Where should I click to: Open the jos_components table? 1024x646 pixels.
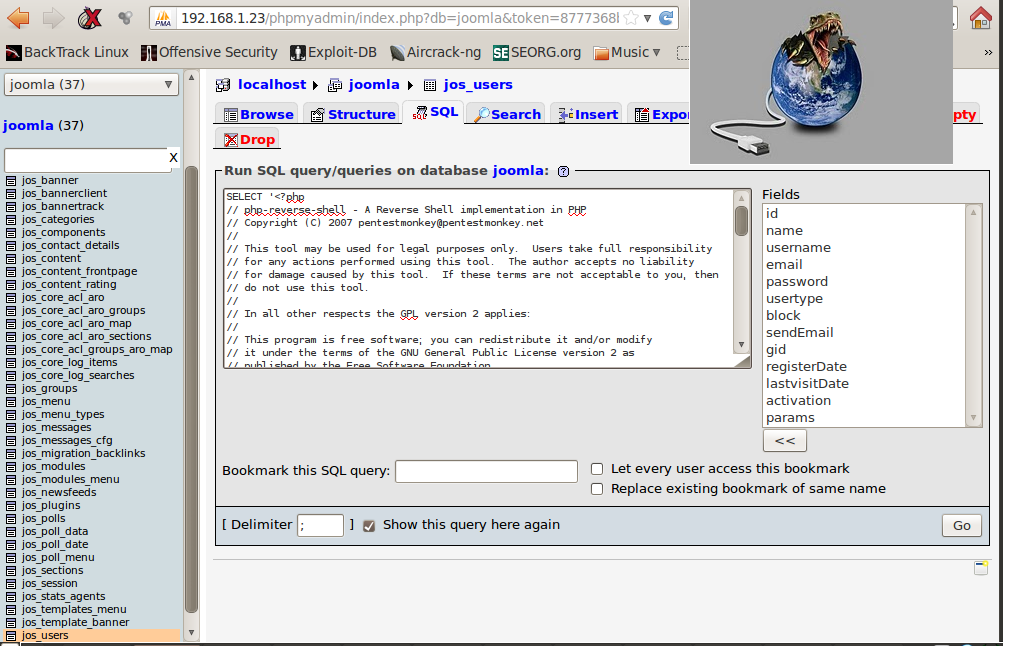click(63, 233)
